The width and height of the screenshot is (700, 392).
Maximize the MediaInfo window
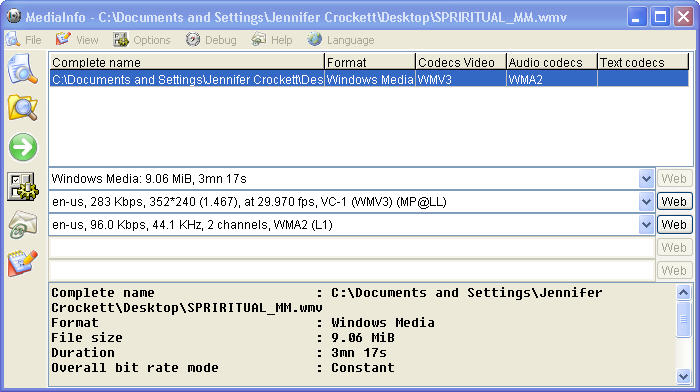[660, 17]
